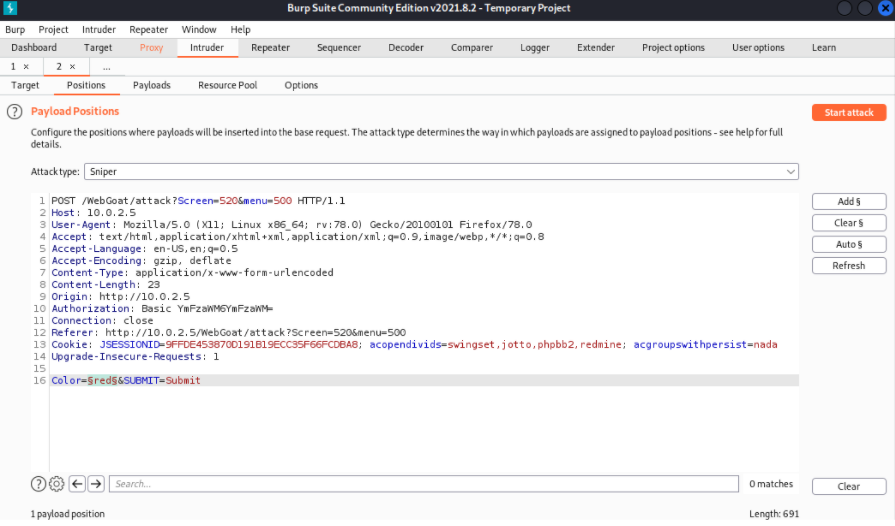Click the '1 payload position' status text
This screenshot has height=526, width=895.
(x=67, y=514)
